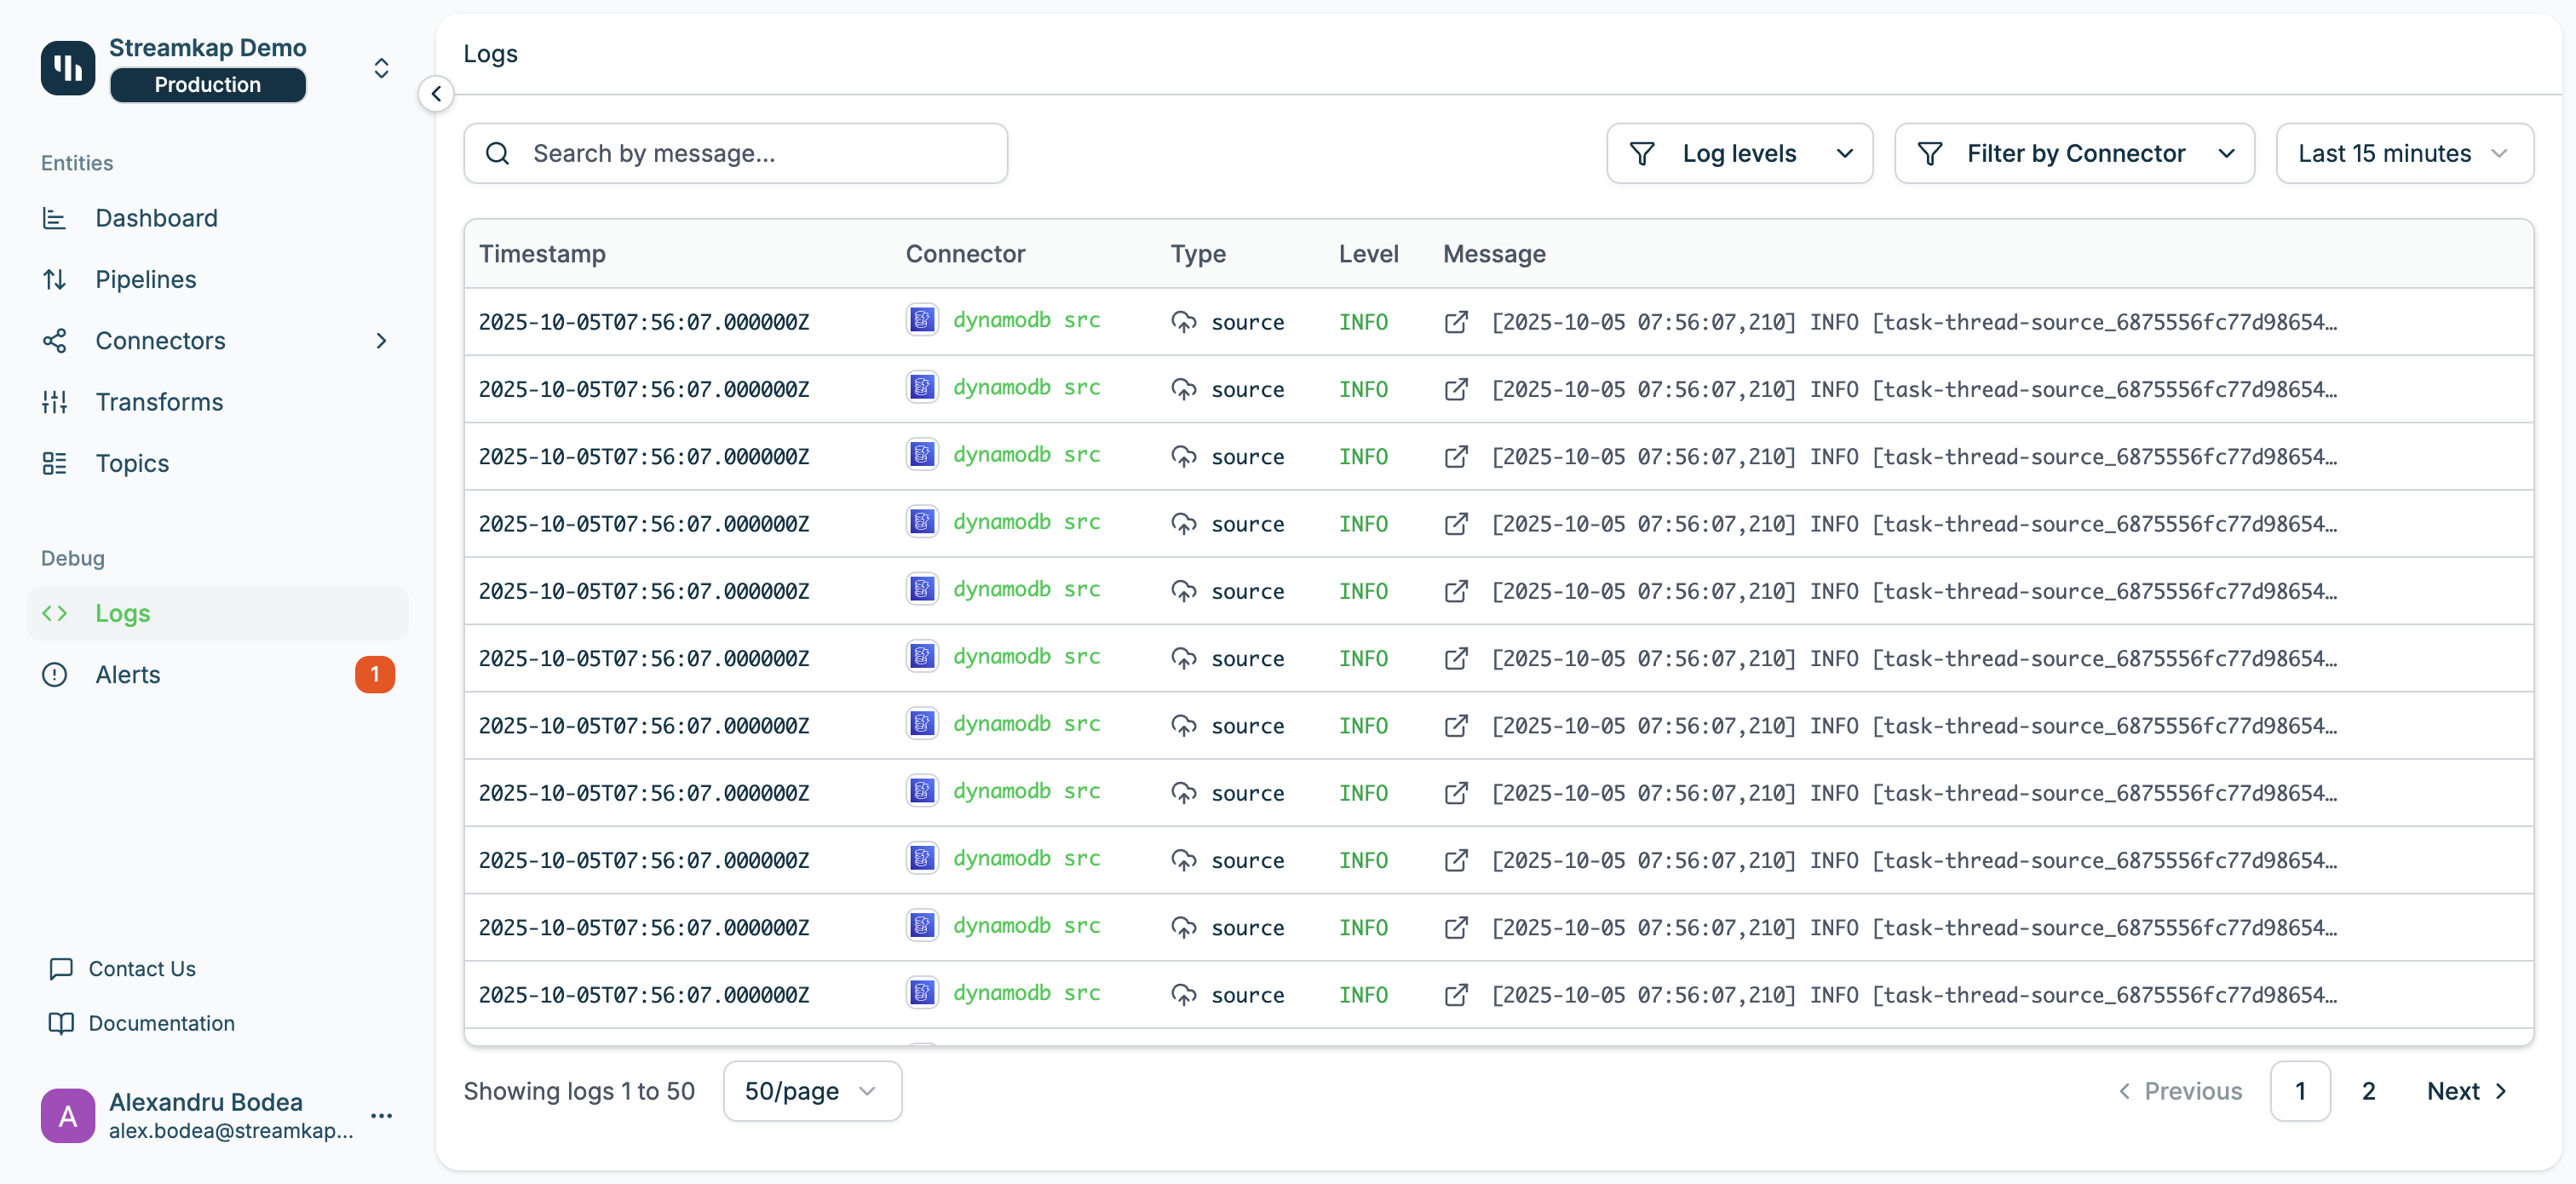Screen dimensions: 2576x1184
Task: Click the user avatar letter A
Action: [67, 1115]
